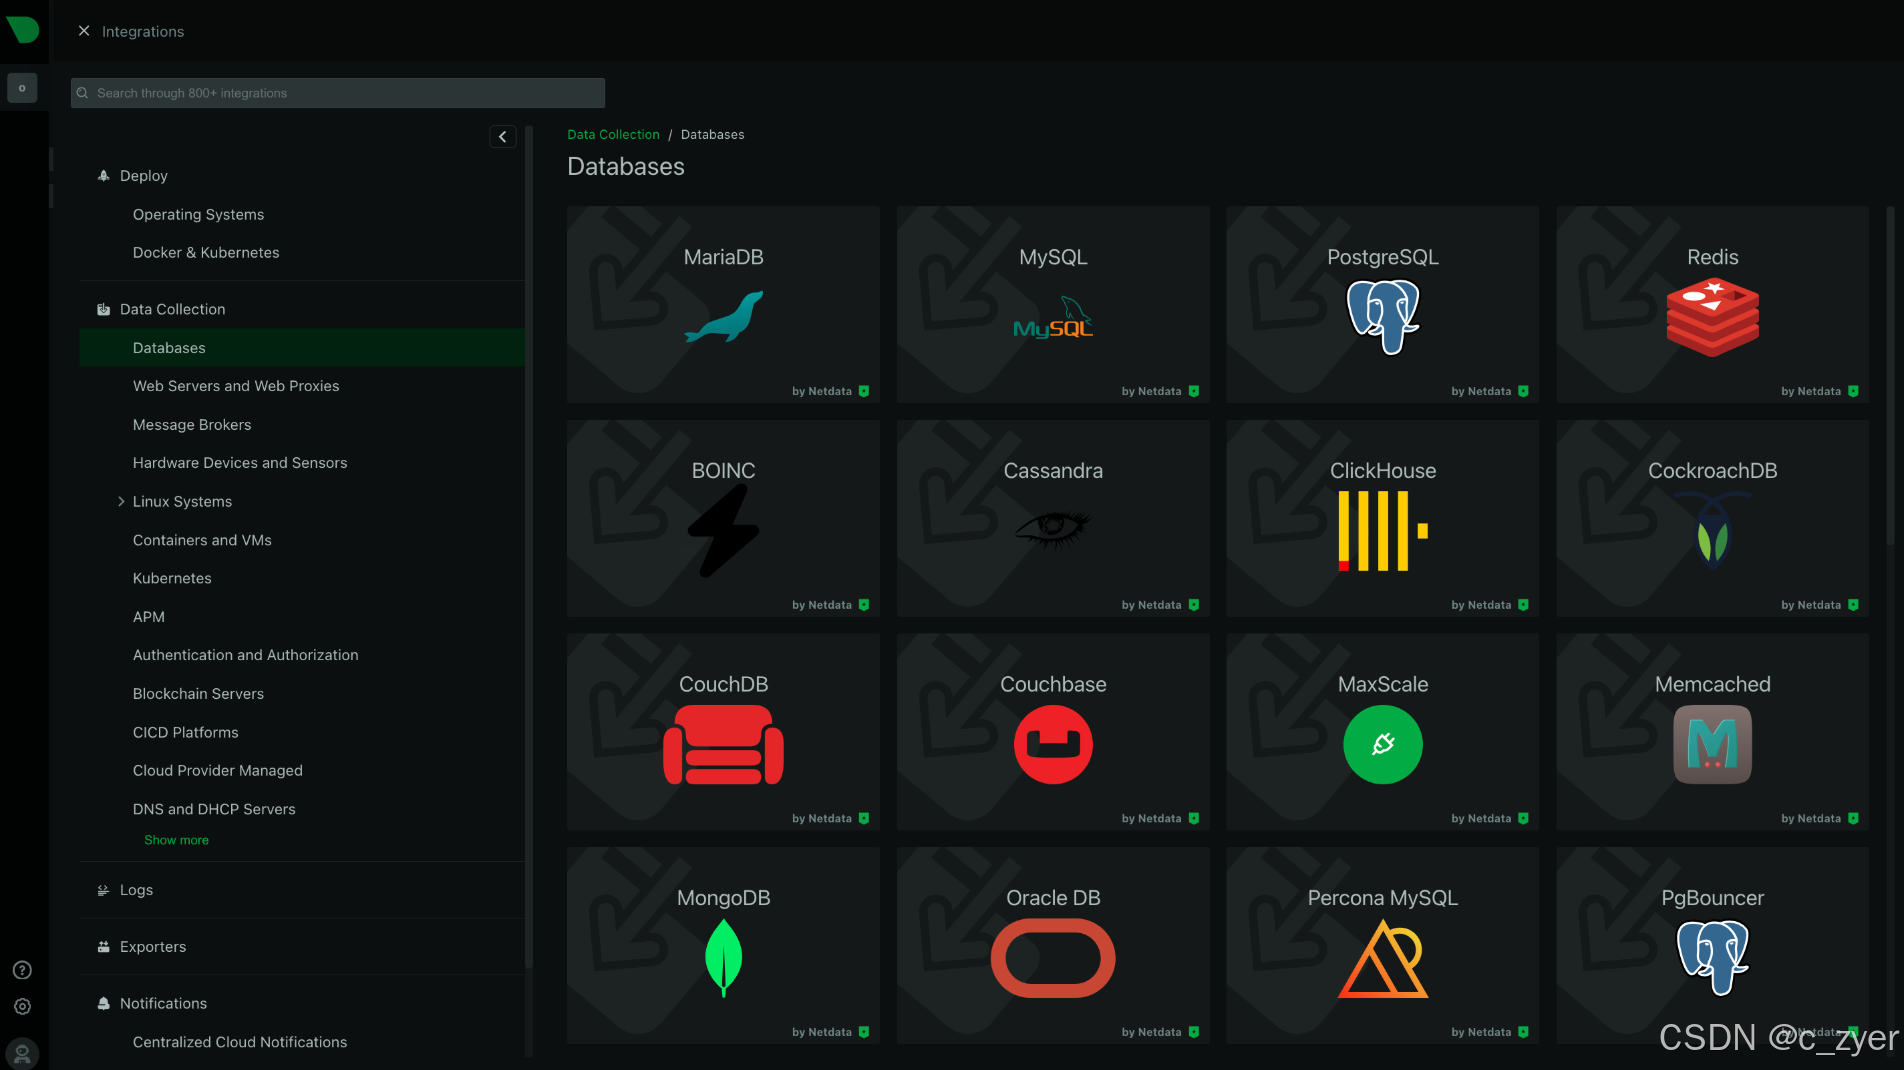Focus the integrations search field
This screenshot has width=1904, height=1070.
pyautogui.click(x=338, y=93)
